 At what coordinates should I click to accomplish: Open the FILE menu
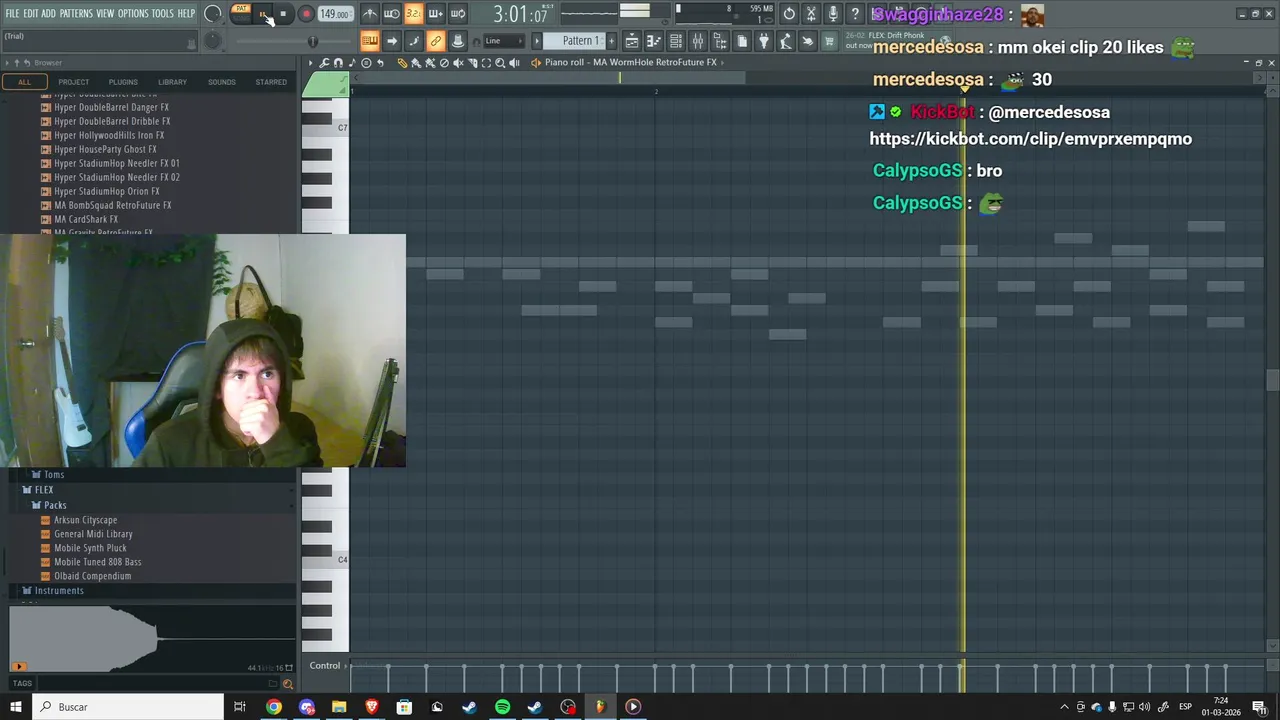coord(13,14)
